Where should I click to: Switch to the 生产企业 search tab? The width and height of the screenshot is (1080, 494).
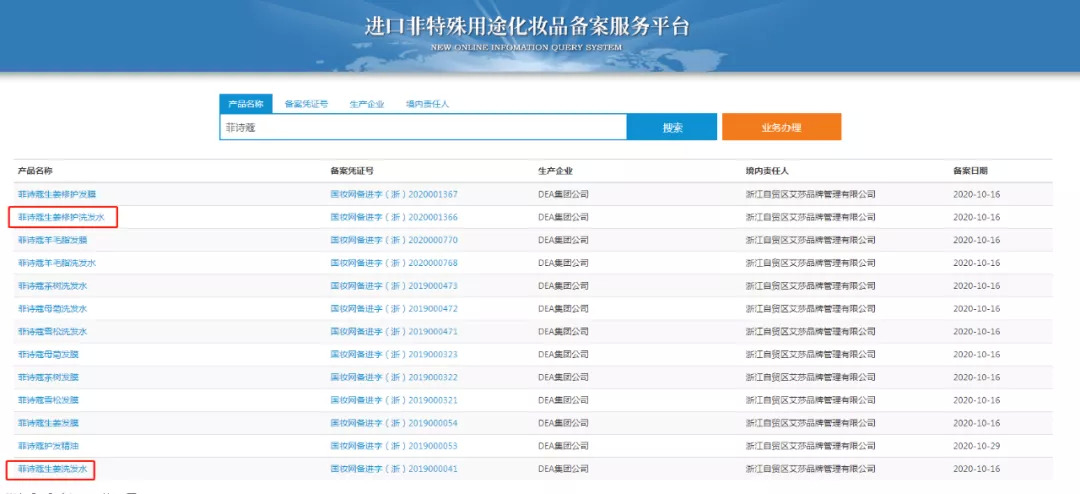[366, 104]
